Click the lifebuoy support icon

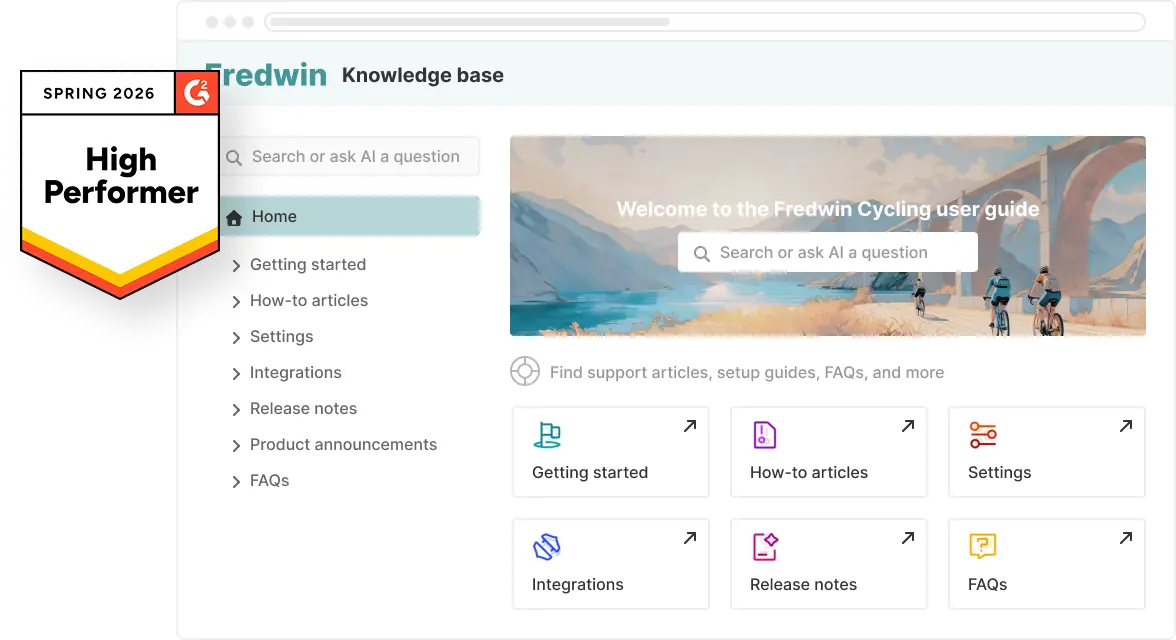click(x=525, y=372)
